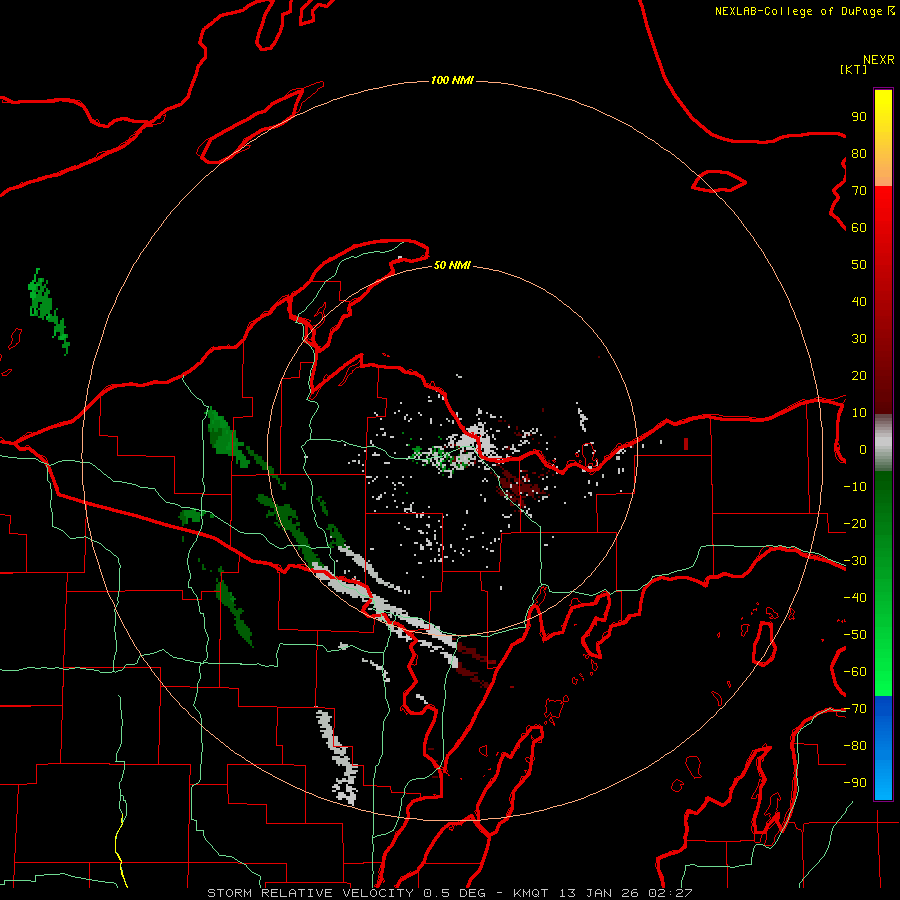Click the 0 value on velocity scale
The image size is (900, 900).
(863, 450)
